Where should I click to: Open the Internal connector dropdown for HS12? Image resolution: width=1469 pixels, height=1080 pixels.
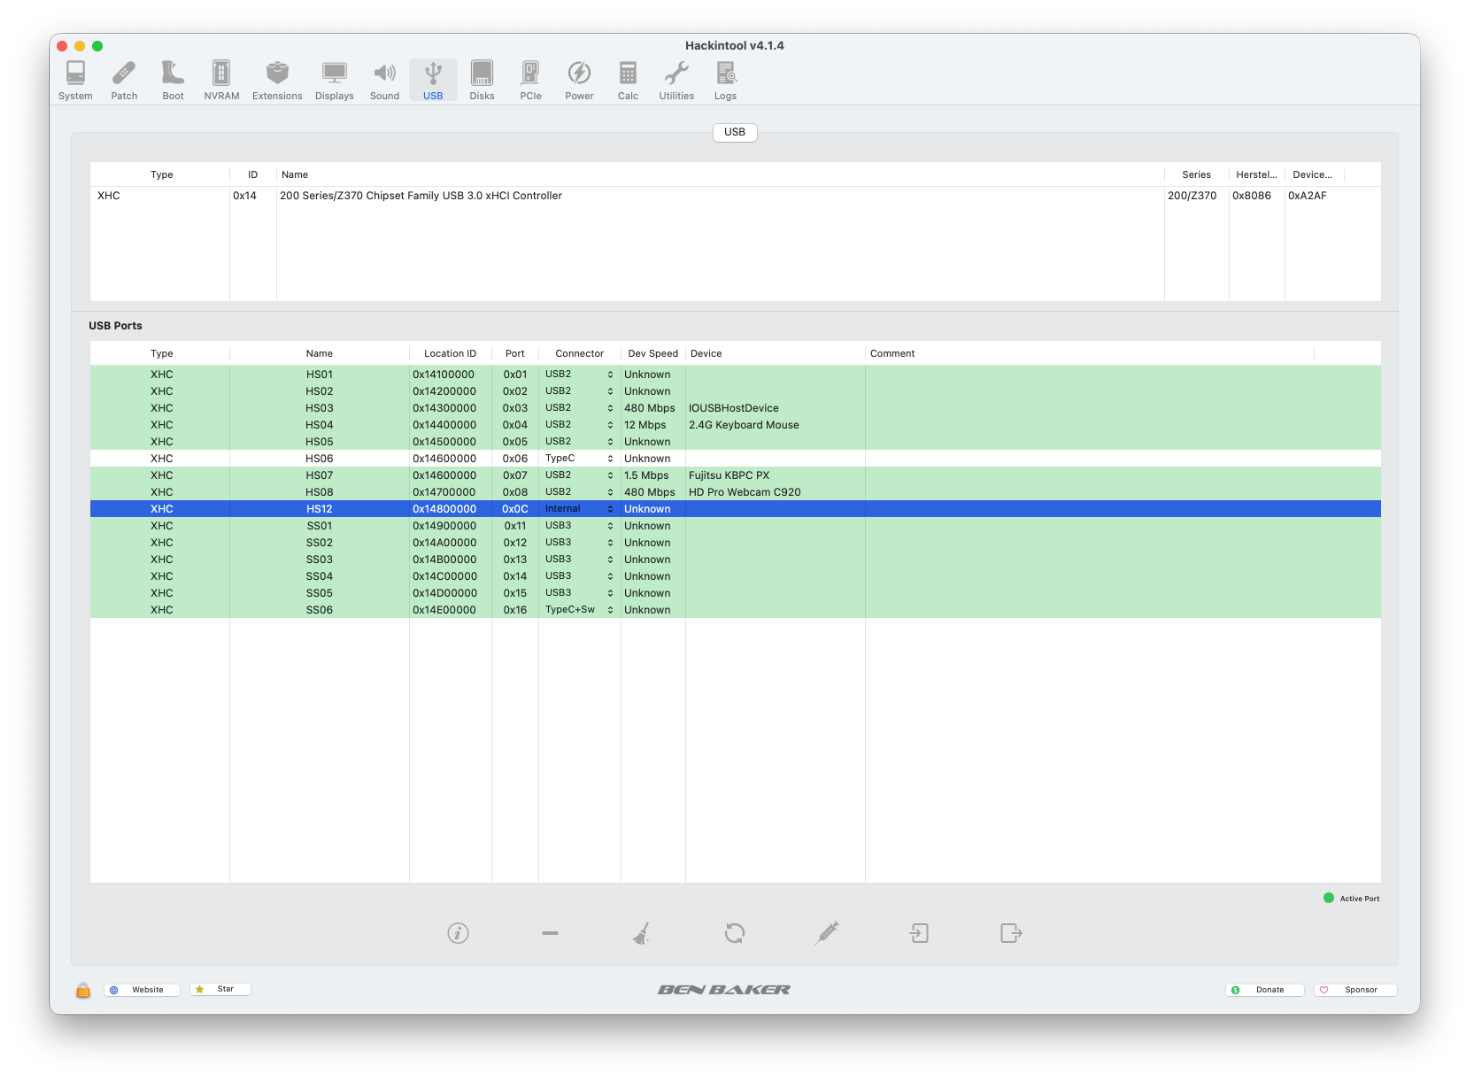click(x=579, y=509)
